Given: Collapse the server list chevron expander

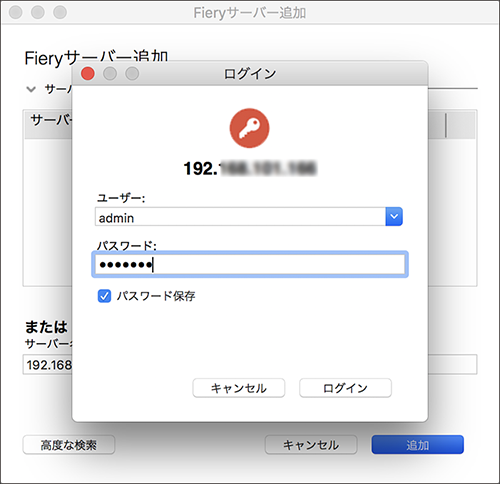Looking at the screenshot, I should point(31,89).
